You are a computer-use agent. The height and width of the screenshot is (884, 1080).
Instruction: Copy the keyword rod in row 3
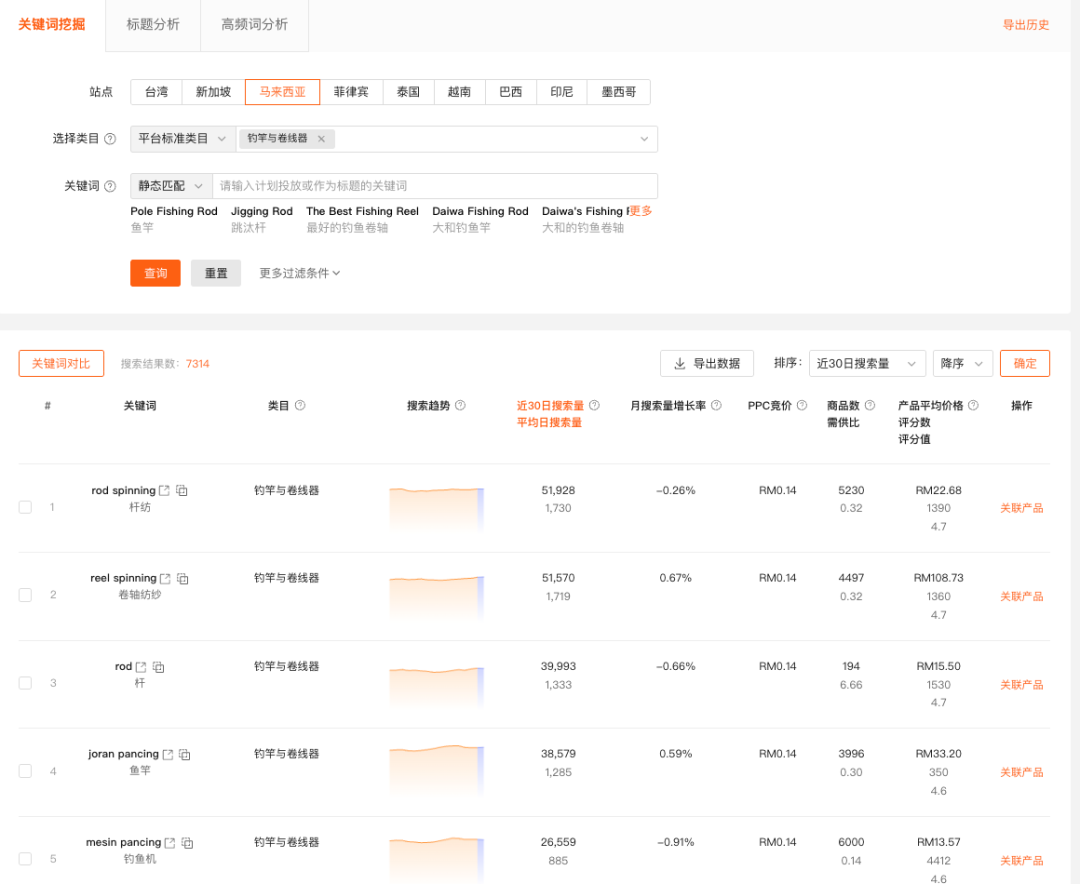158,667
